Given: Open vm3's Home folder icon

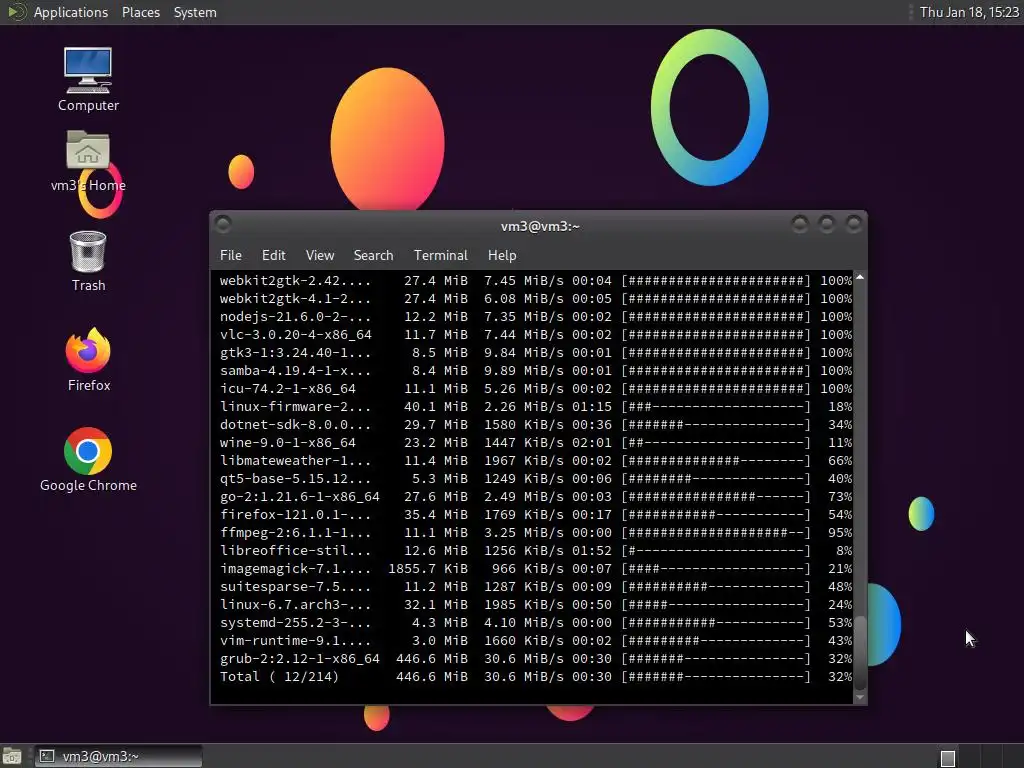Looking at the screenshot, I should coord(88,161).
